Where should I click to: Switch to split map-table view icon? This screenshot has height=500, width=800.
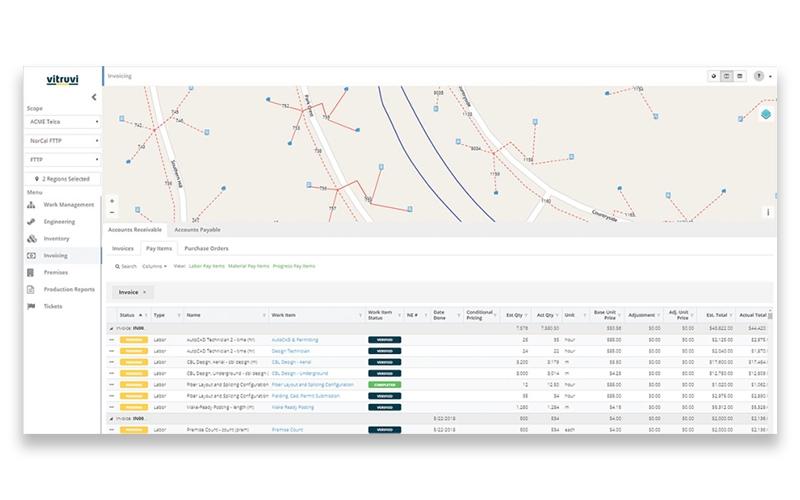727,76
